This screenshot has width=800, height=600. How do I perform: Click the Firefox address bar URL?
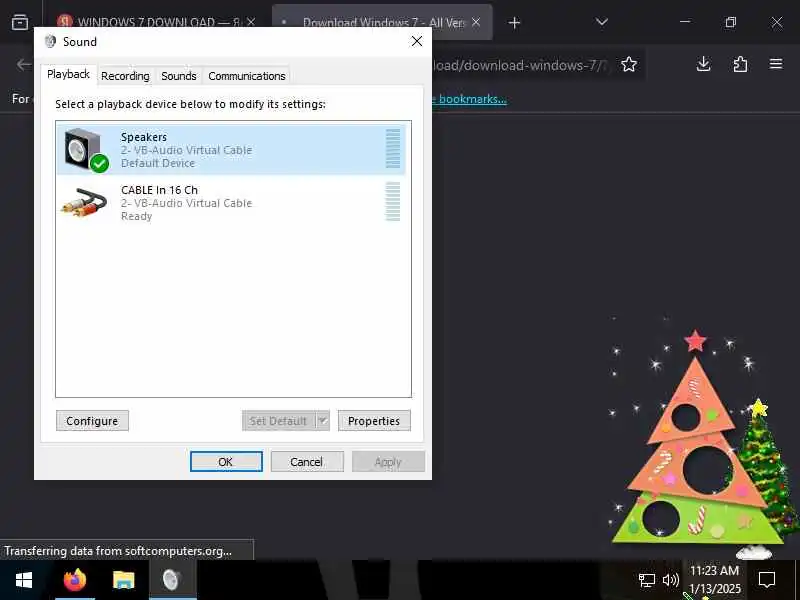(520, 65)
